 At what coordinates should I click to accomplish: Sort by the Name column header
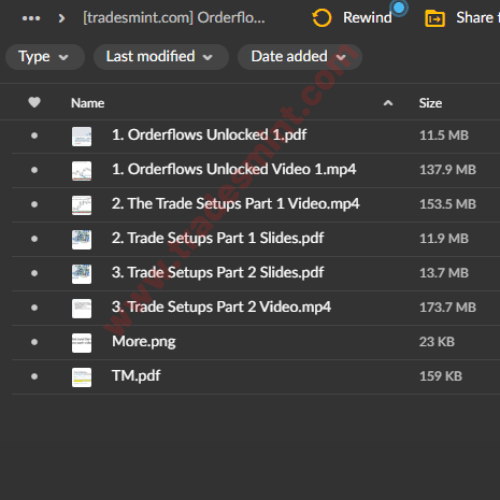(x=88, y=103)
